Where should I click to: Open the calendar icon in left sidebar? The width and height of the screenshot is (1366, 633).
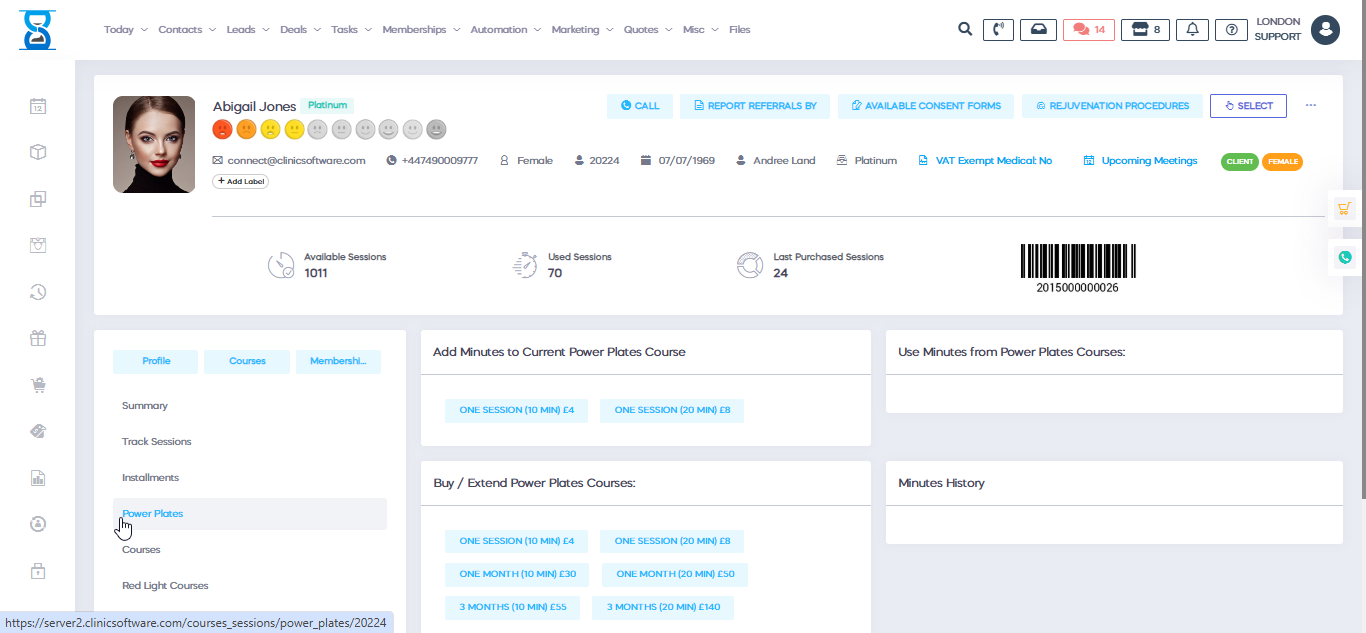pyautogui.click(x=38, y=106)
